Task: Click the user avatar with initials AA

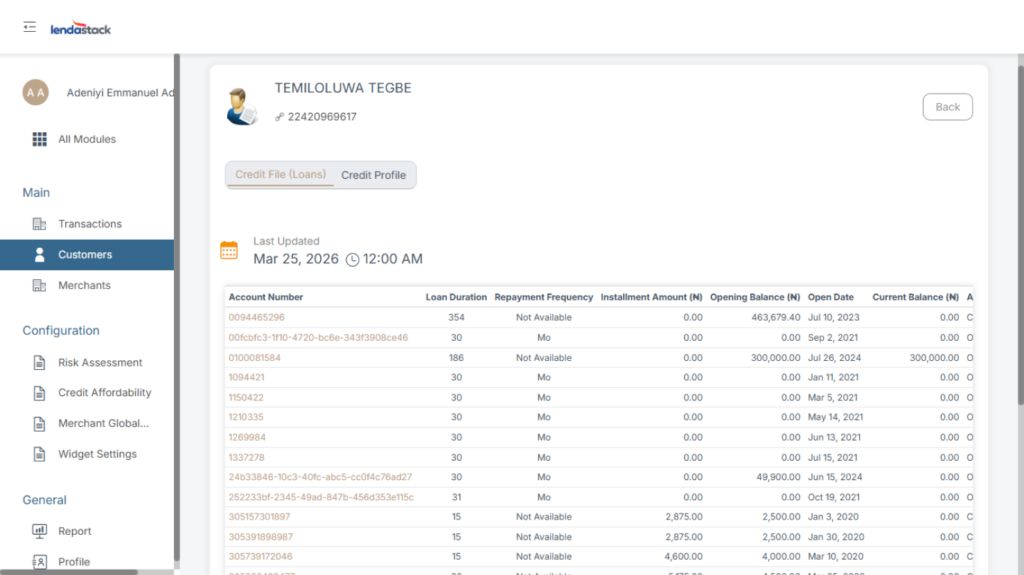Action: (x=35, y=93)
